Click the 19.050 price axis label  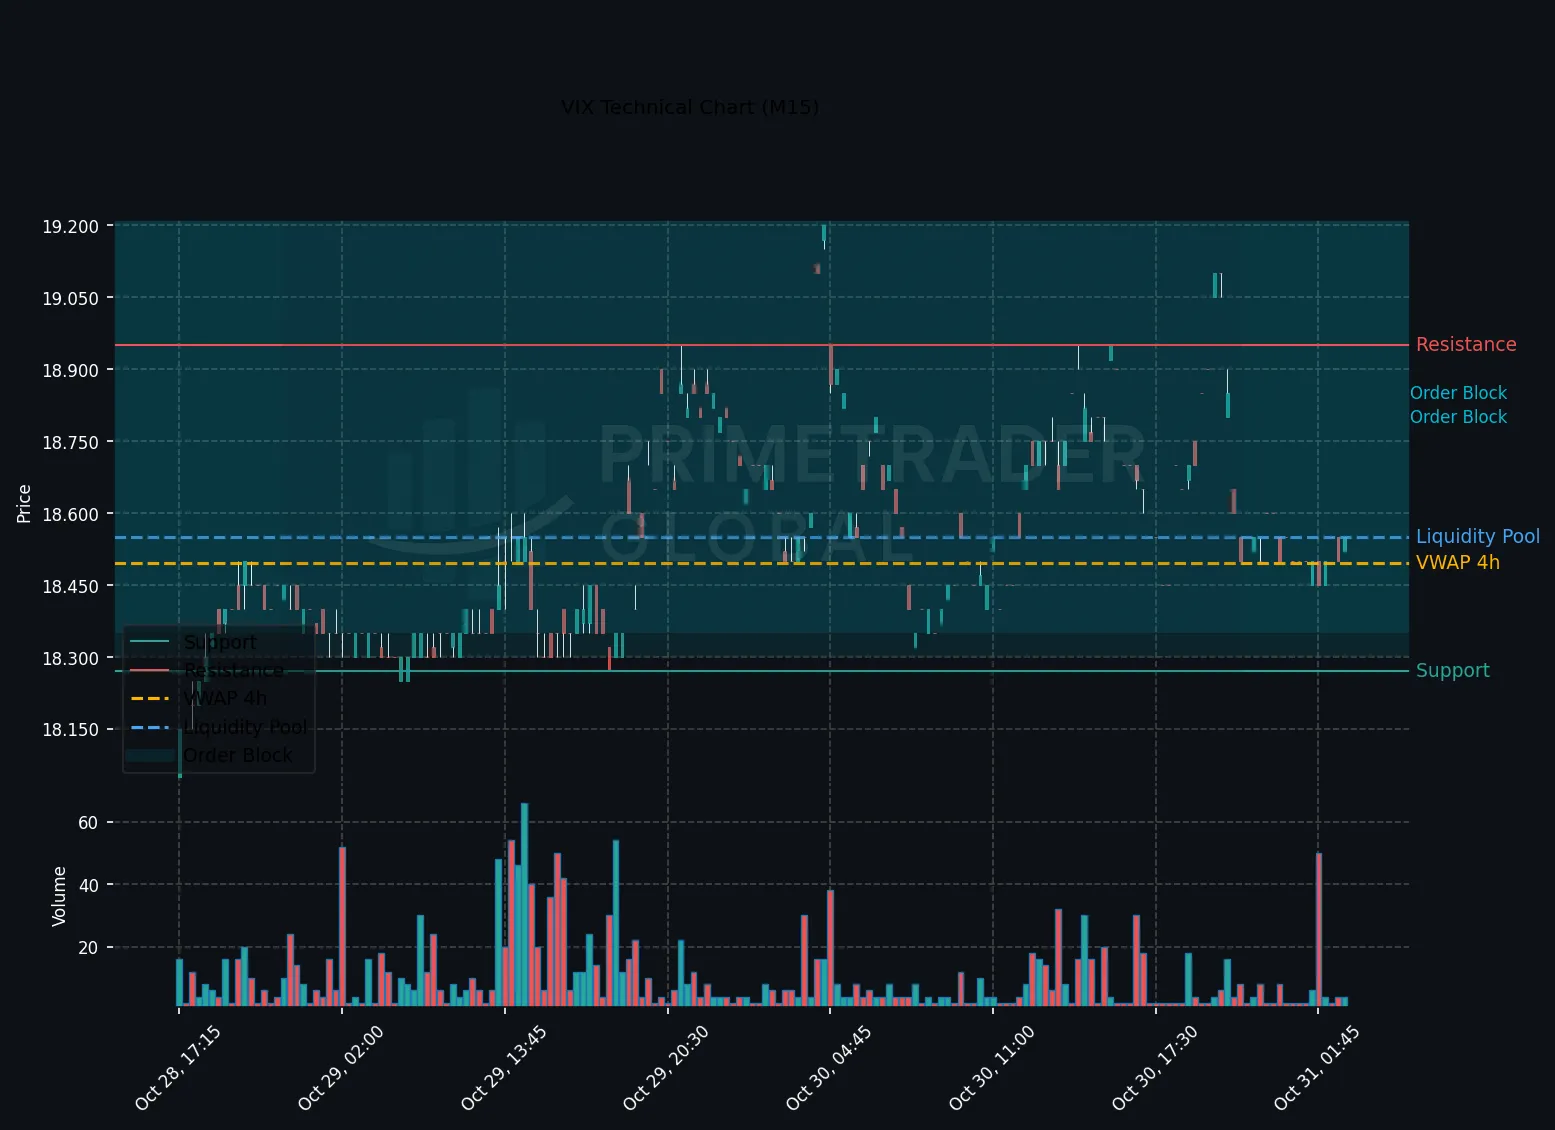70,298
